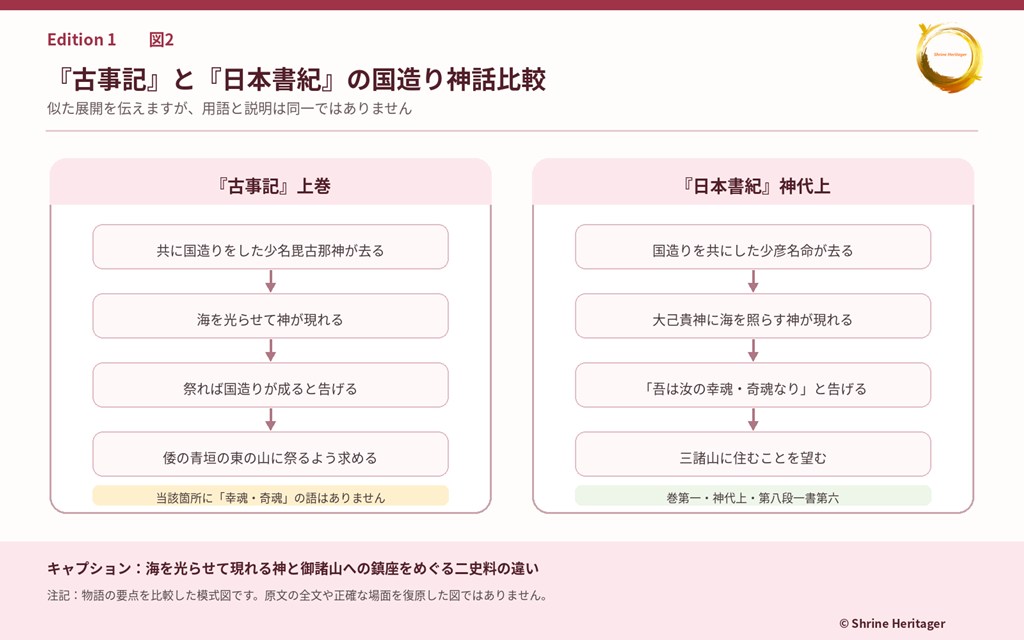
Task: Click the 国造りを共にした少彦名命が去る box
Action: point(753,247)
